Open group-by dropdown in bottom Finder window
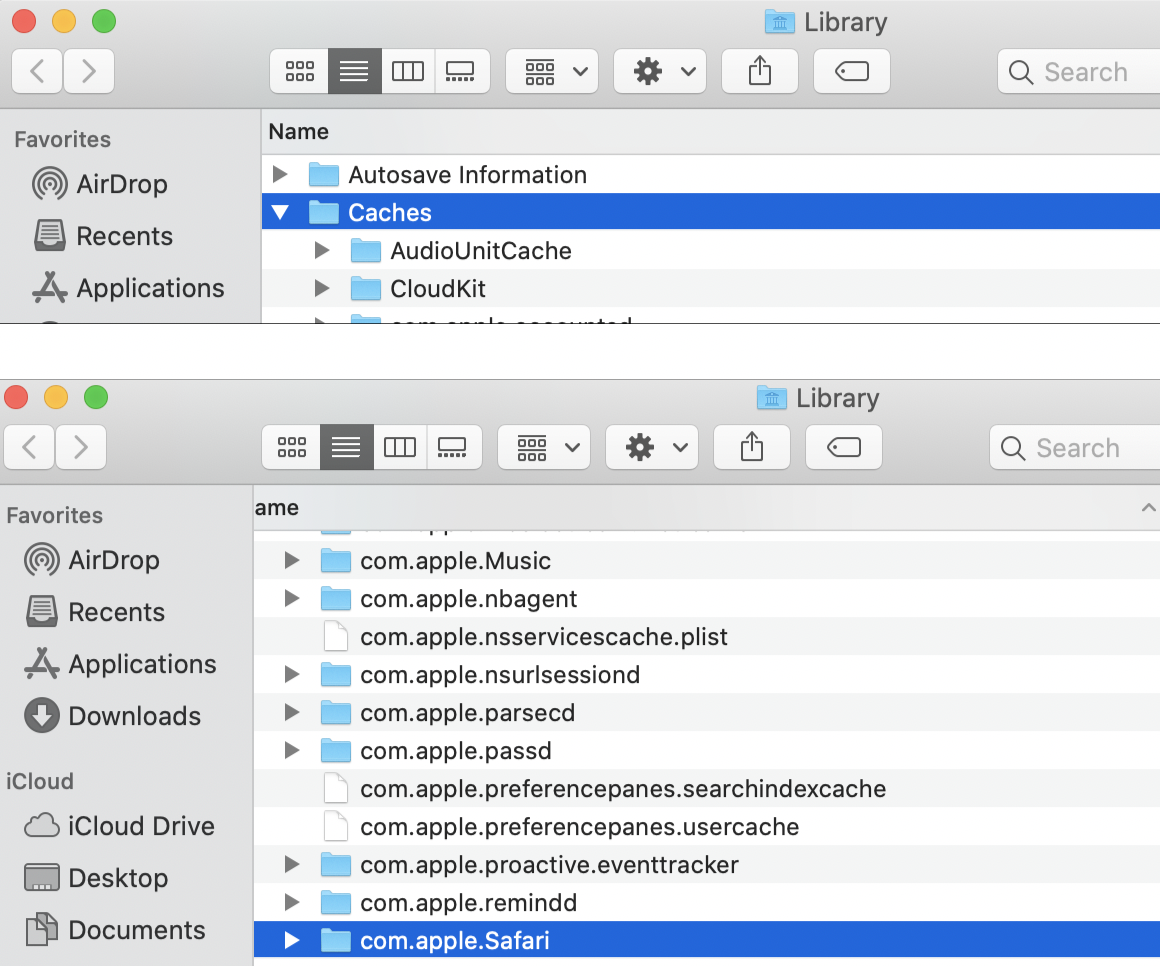The height and width of the screenshot is (966, 1160). (544, 447)
